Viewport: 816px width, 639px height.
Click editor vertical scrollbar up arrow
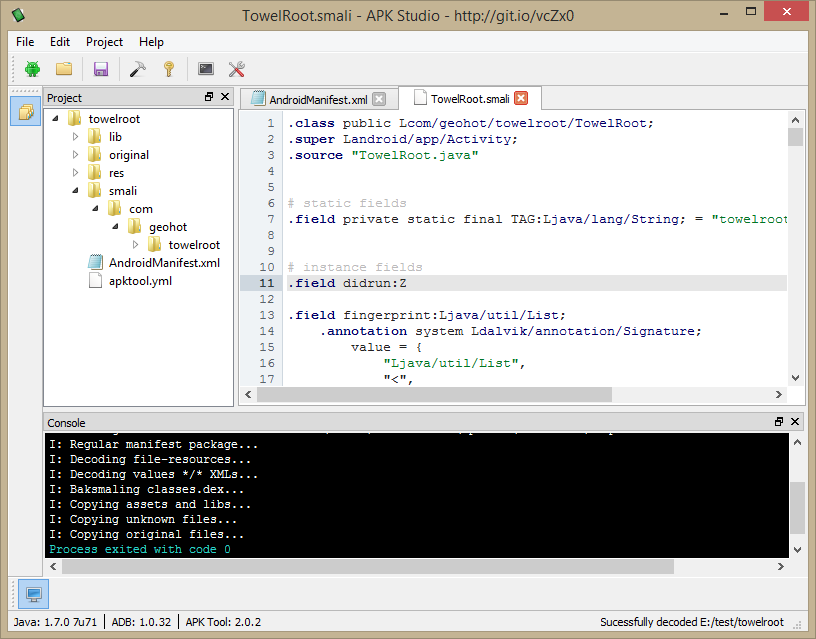point(795,120)
